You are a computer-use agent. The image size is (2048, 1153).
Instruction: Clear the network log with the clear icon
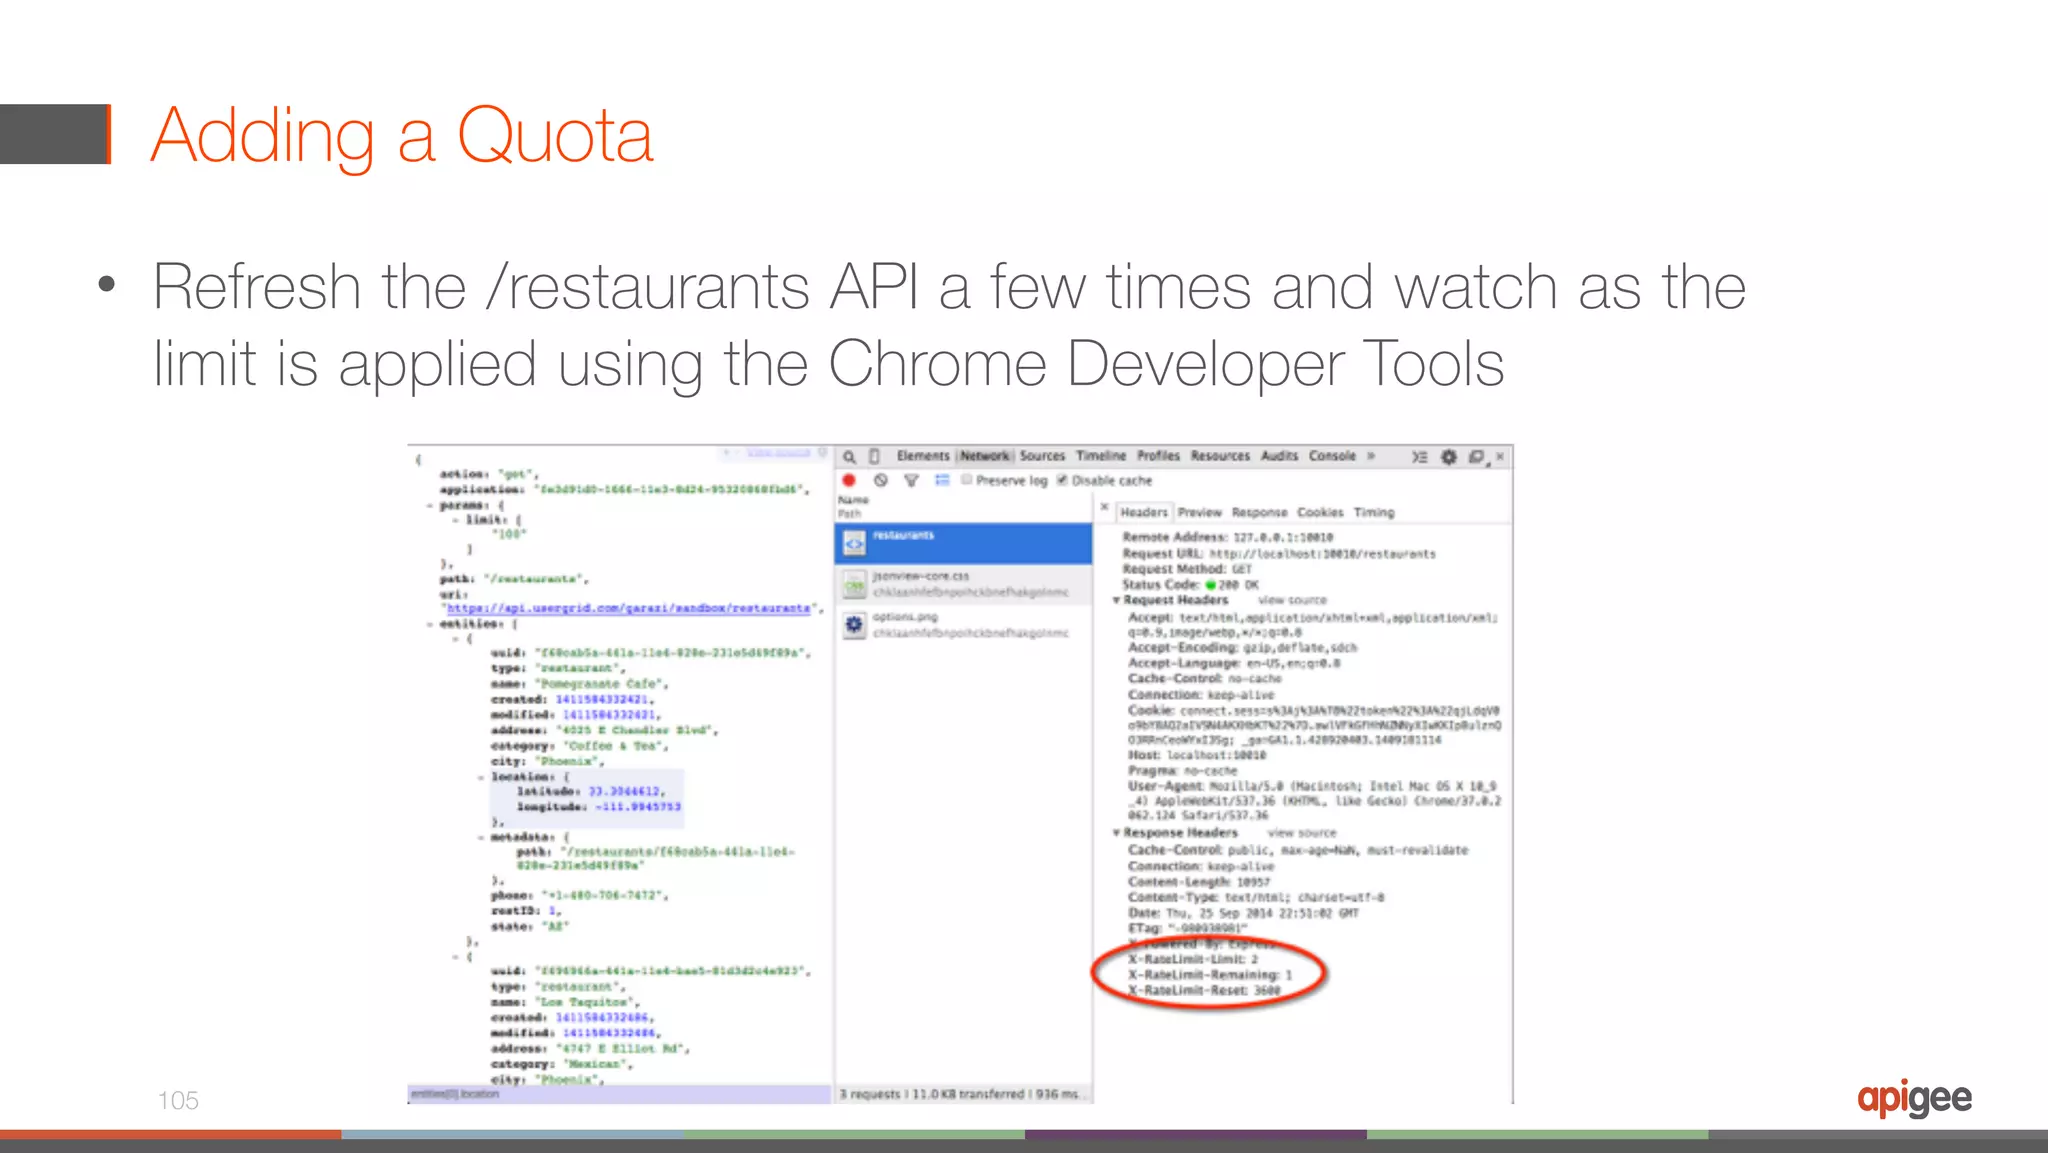pyautogui.click(x=881, y=481)
